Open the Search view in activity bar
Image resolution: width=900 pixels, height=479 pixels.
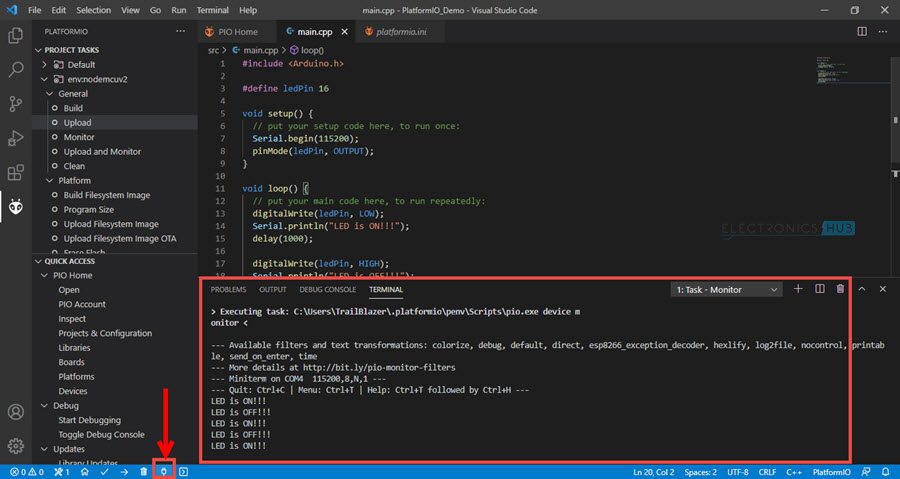15,69
